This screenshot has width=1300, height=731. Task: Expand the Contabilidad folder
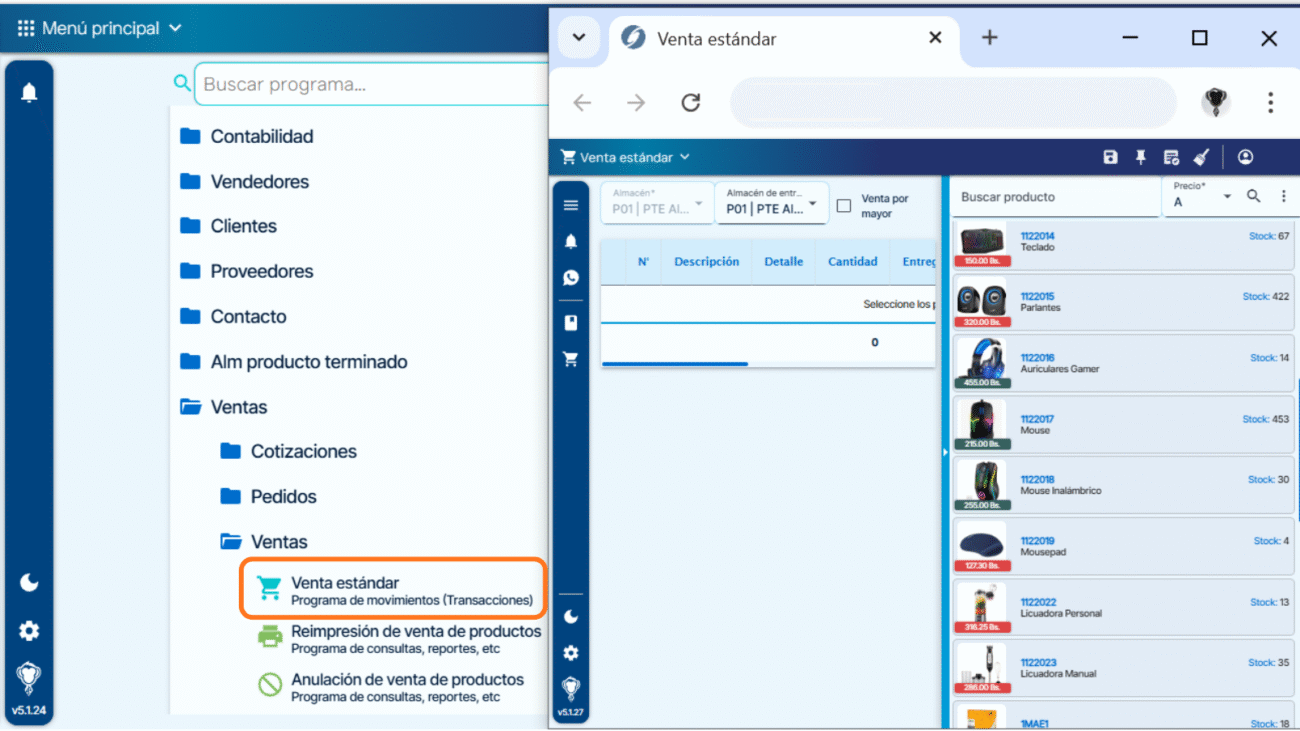click(261, 137)
